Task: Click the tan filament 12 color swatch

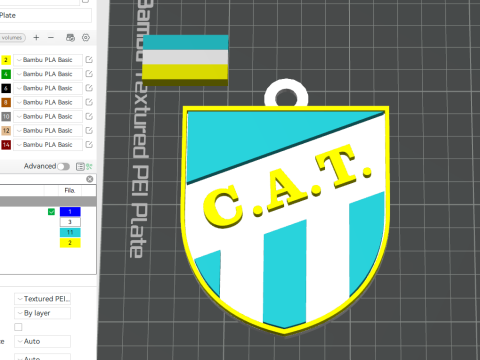Action: pos(6,131)
